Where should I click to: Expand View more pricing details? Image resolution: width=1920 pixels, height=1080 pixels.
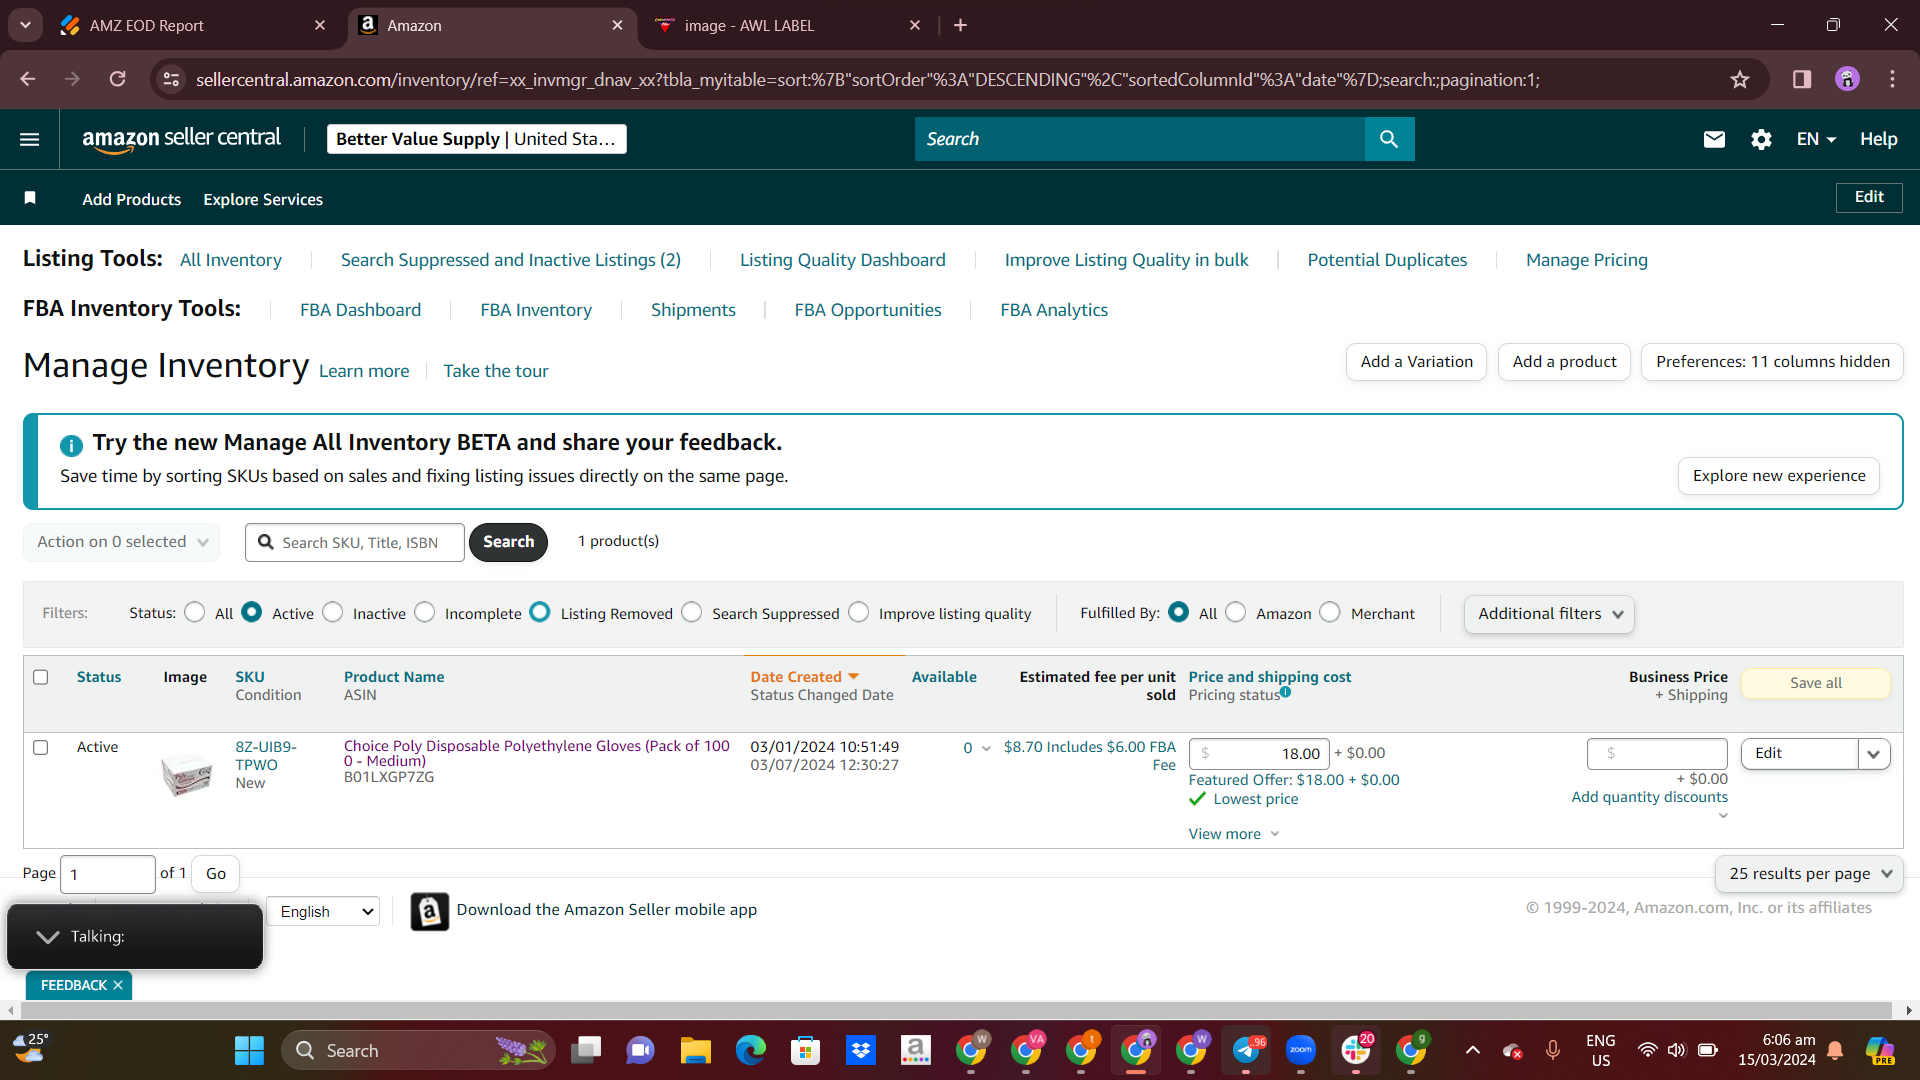point(1234,834)
